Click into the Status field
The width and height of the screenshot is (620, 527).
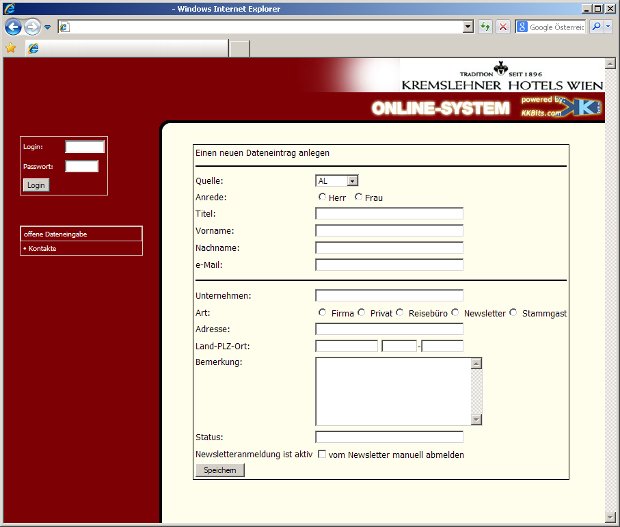pyautogui.click(x=389, y=437)
